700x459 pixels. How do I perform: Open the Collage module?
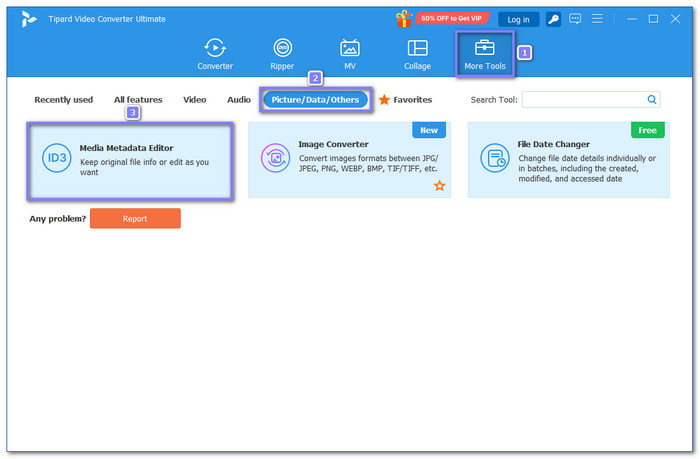click(417, 54)
